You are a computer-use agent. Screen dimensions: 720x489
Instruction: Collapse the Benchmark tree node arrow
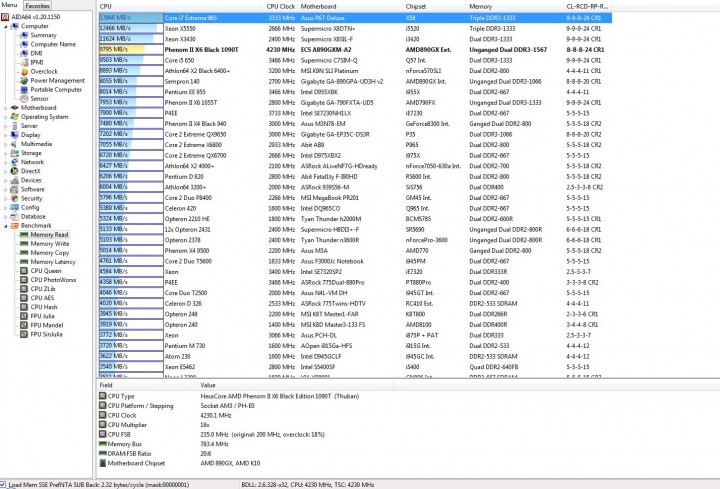6,226
